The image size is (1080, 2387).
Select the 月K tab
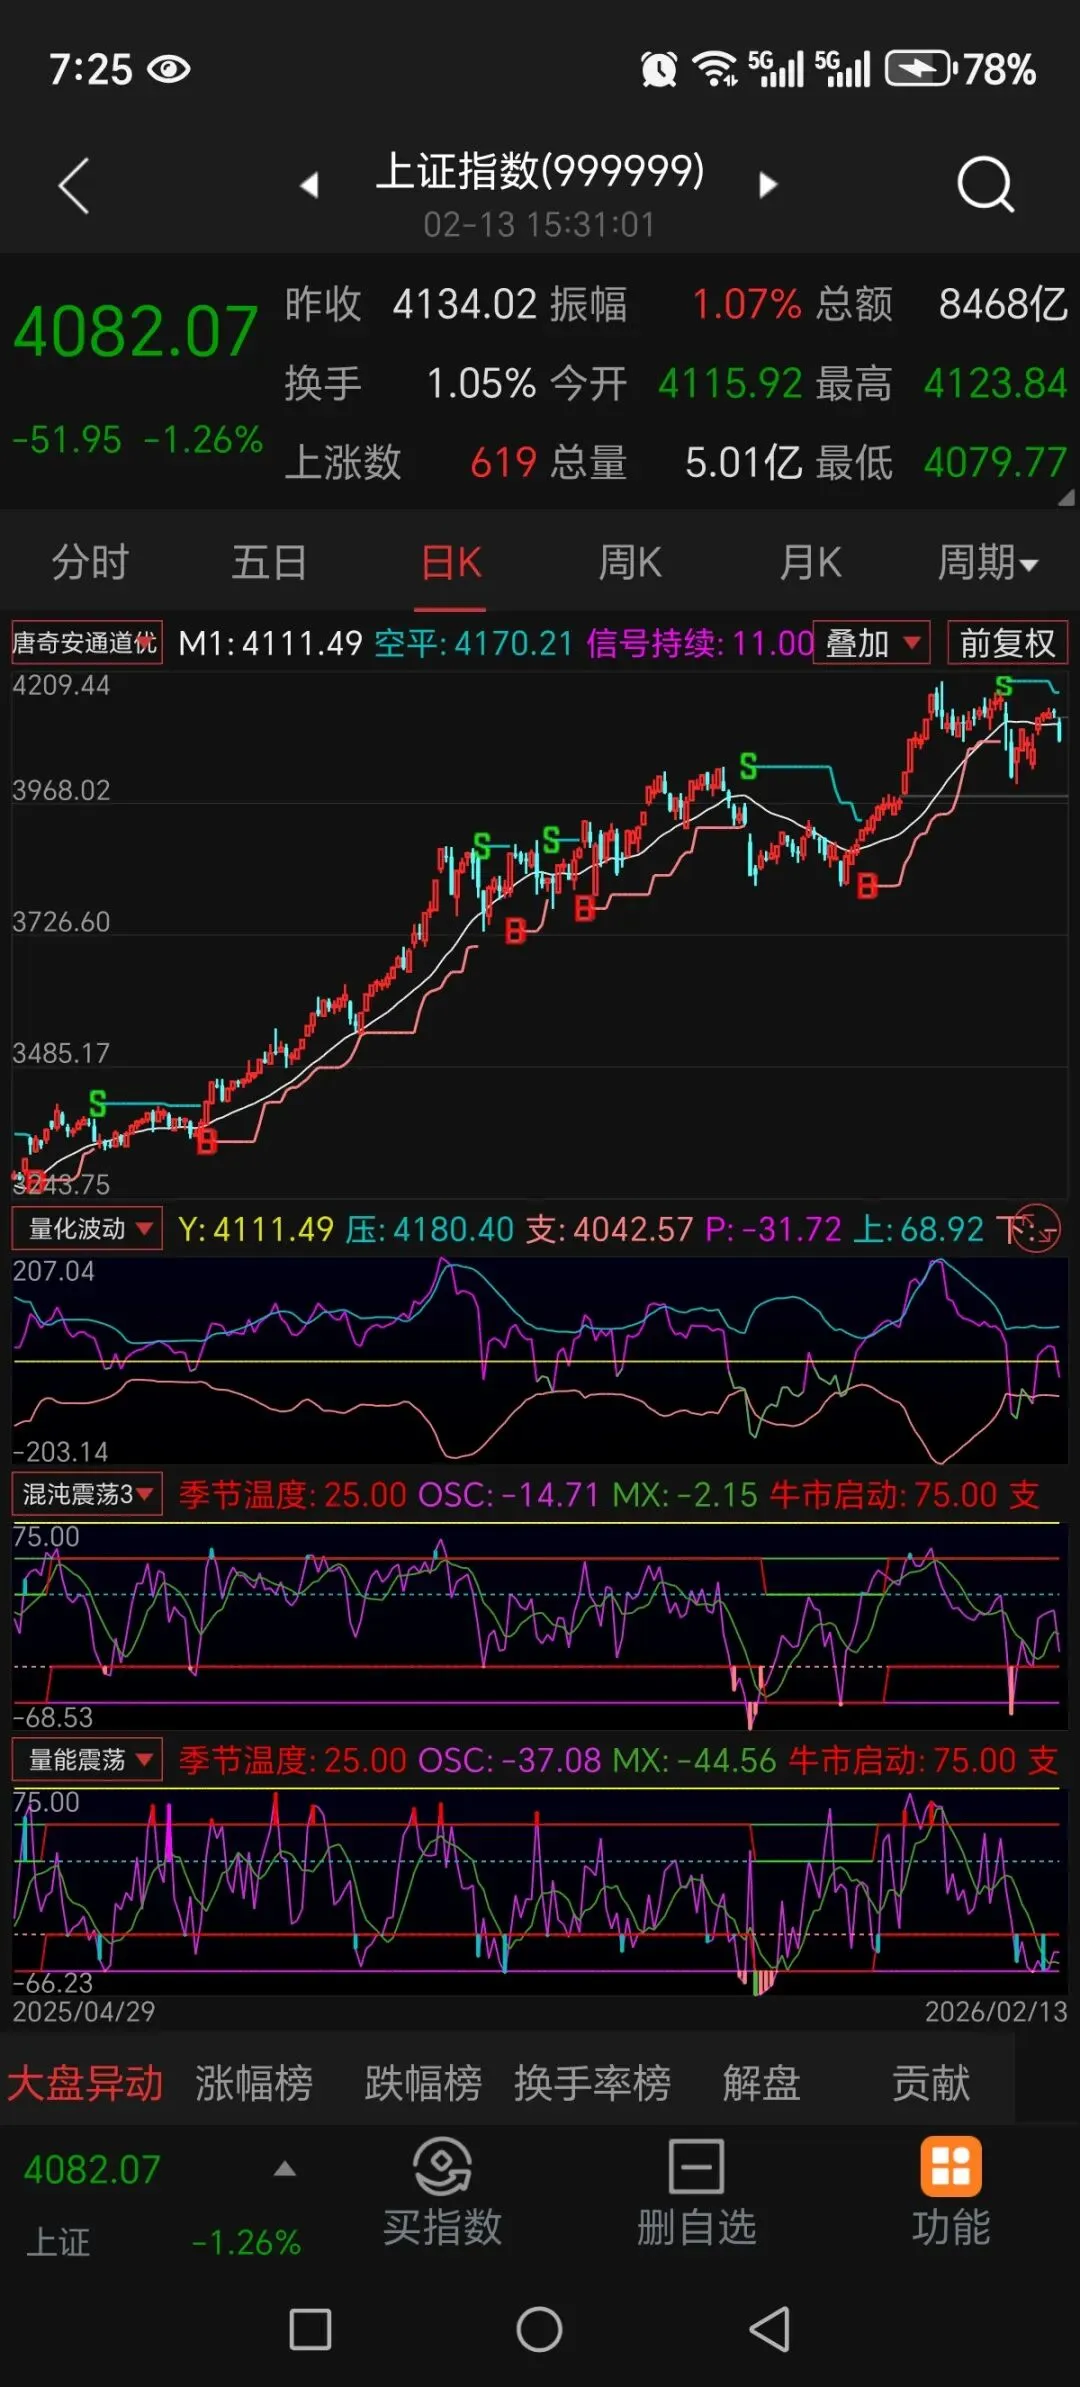(x=810, y=562)
